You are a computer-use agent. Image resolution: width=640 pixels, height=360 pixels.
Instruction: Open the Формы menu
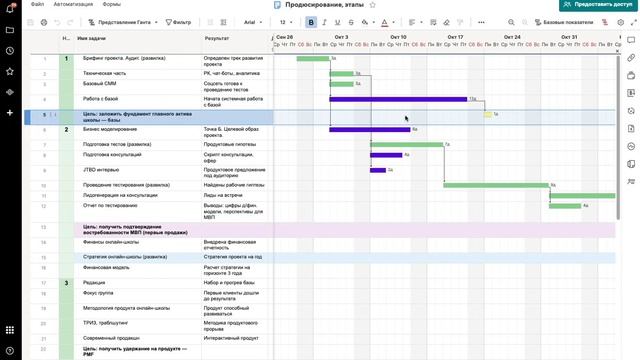pyautogui.click(x=111, y=4)
